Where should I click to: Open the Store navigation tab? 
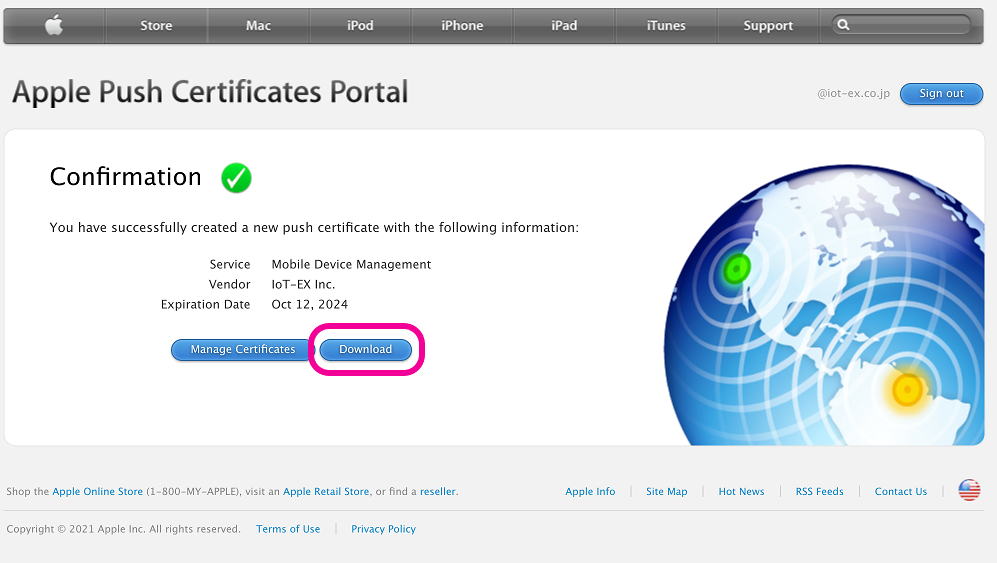[156, 26]
